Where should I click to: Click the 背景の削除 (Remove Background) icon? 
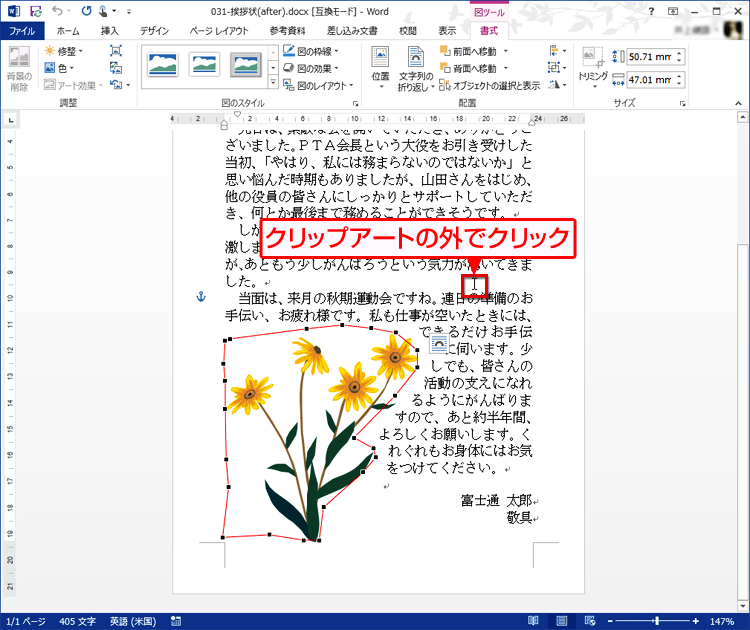tap(19, 68)
